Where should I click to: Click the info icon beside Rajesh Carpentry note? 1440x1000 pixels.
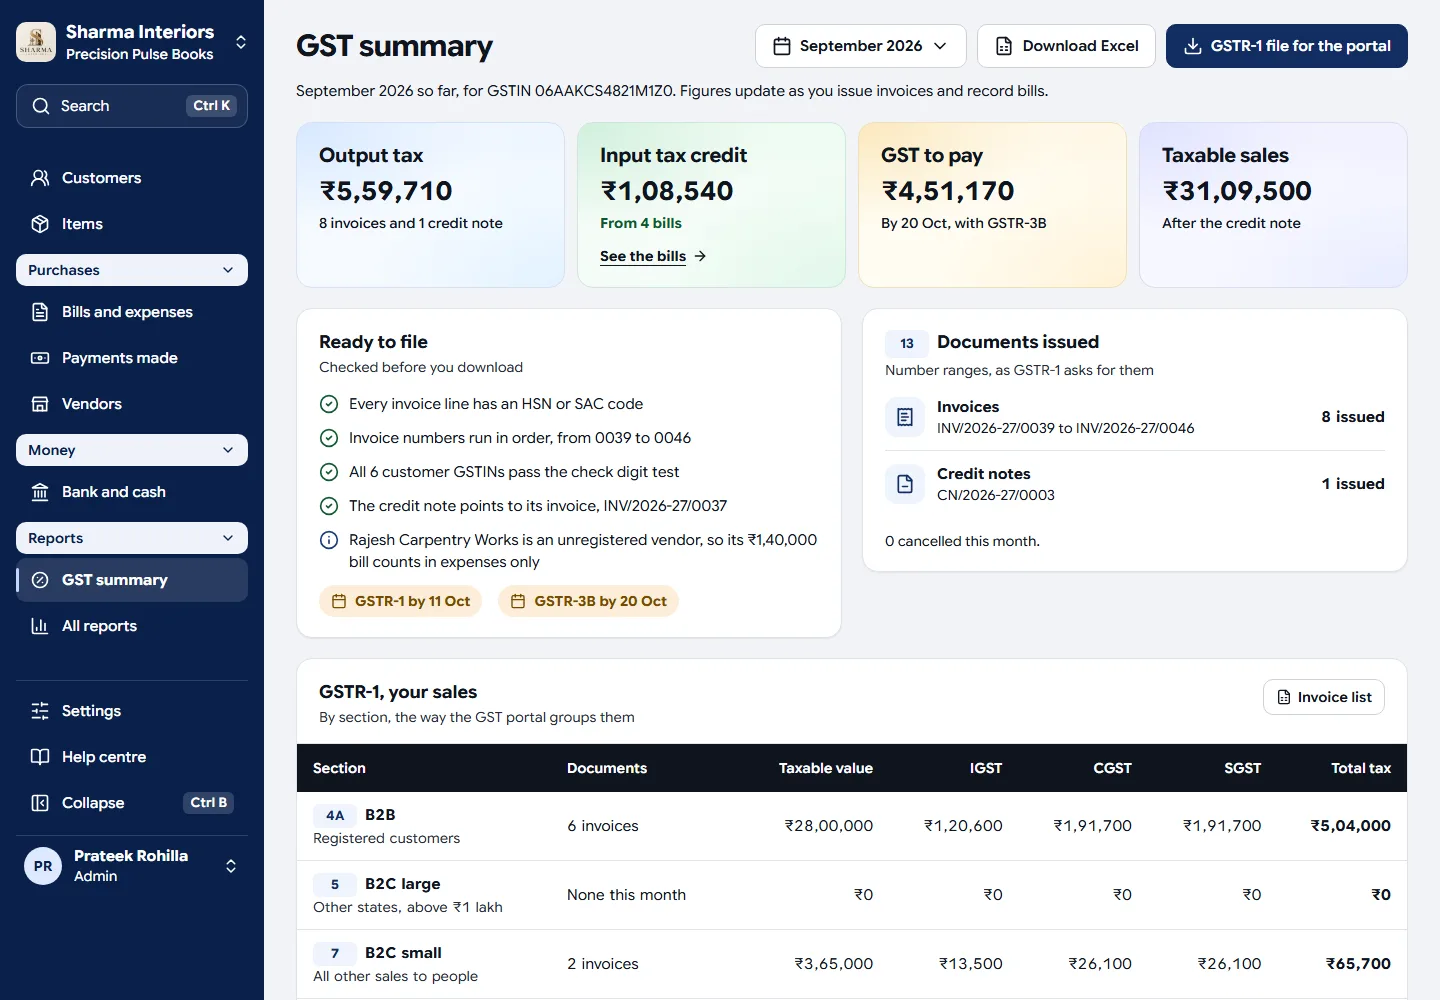coord(328,540)
